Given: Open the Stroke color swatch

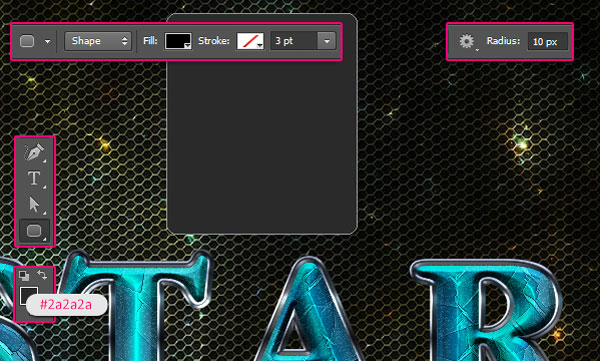Looking at the screenshot, I should (x=250, y=41).
